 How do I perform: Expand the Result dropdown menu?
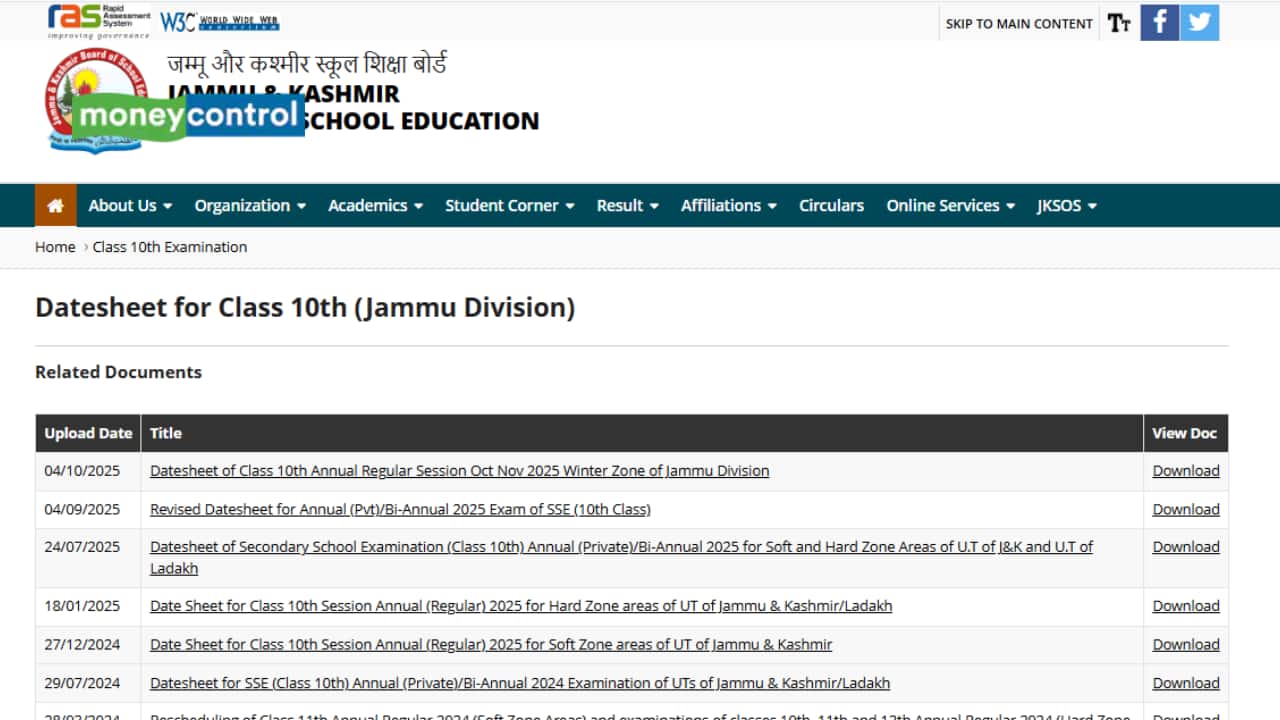click(626, 205)
